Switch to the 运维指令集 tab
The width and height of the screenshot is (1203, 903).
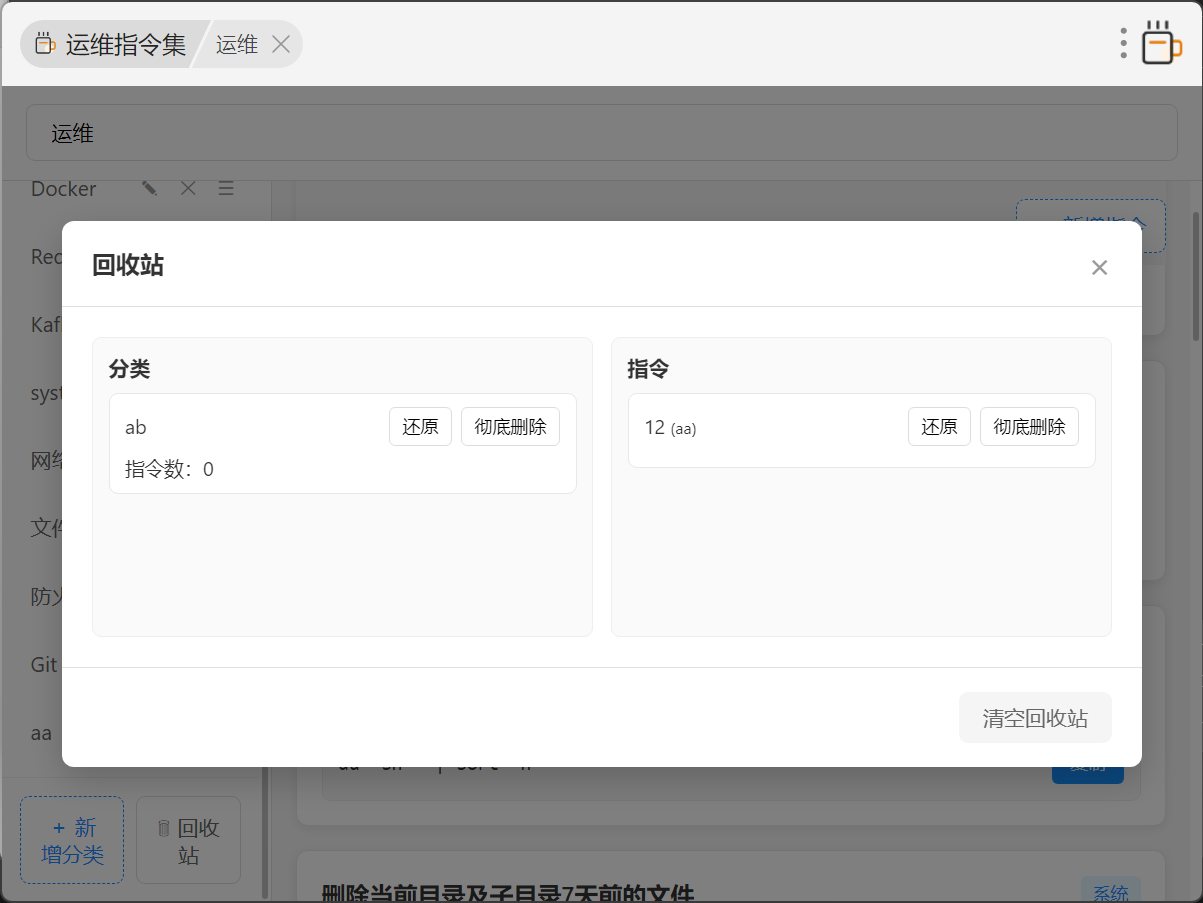coord(112,44)
